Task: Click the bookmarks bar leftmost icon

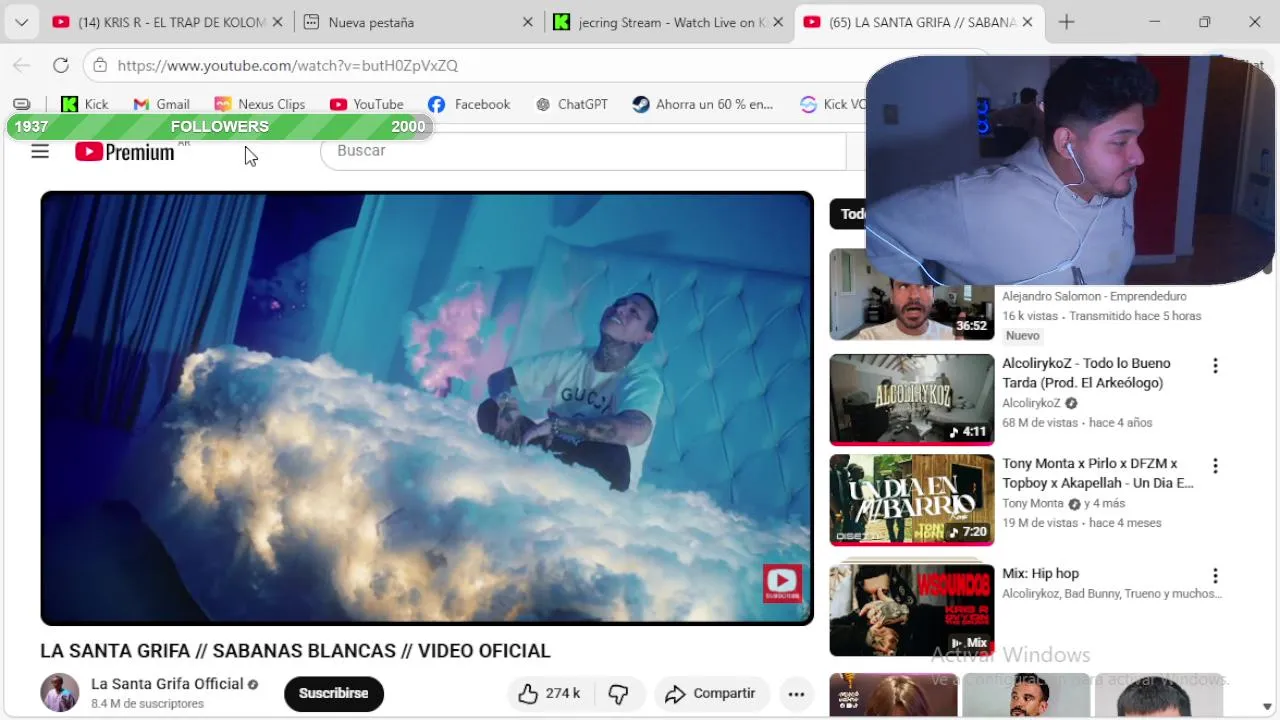Action: pos(22,104)
